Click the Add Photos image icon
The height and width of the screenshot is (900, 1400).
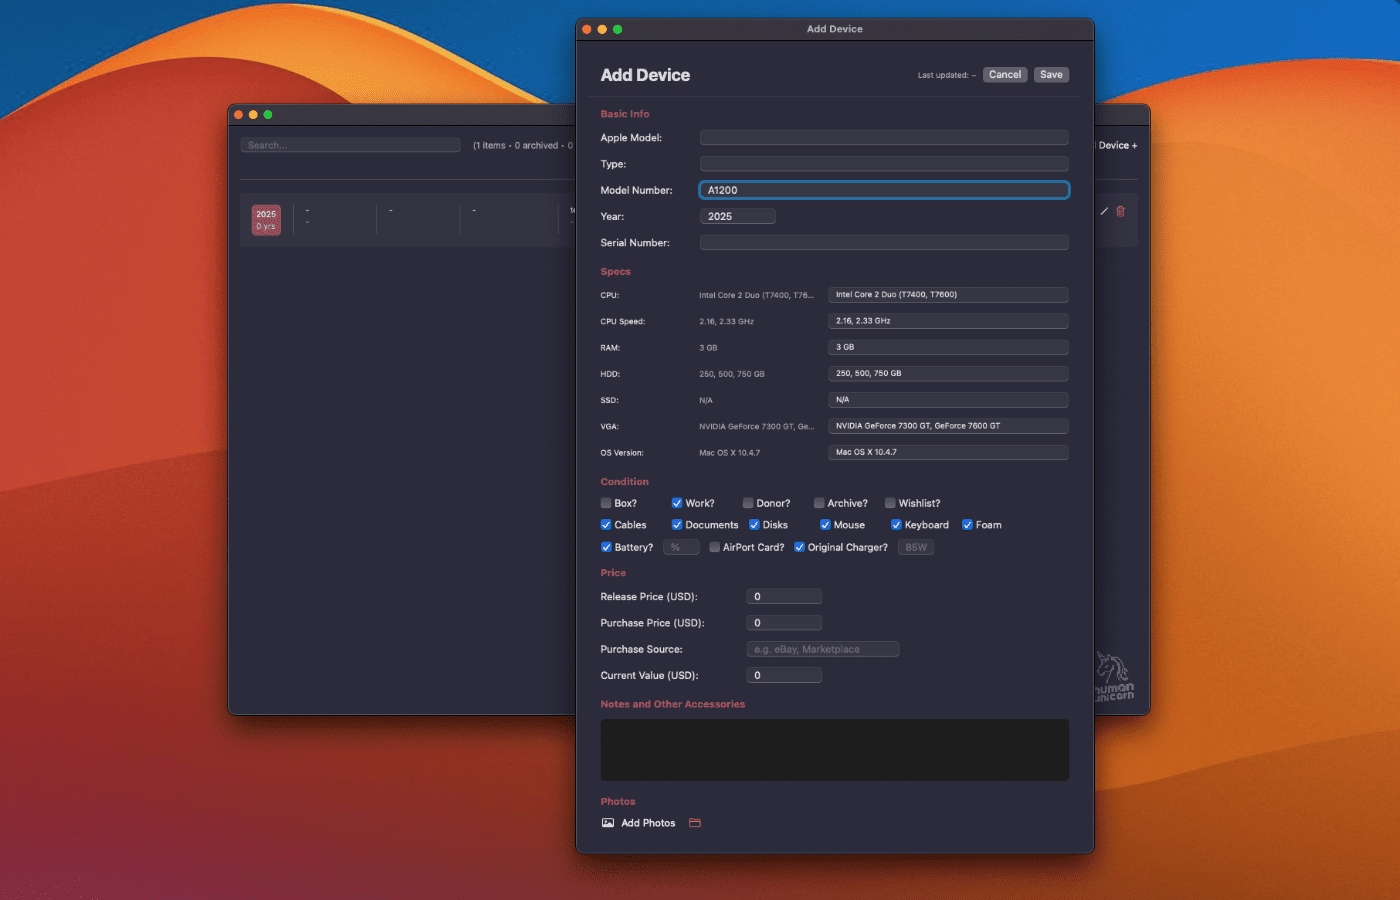click(x=608, y=823)
